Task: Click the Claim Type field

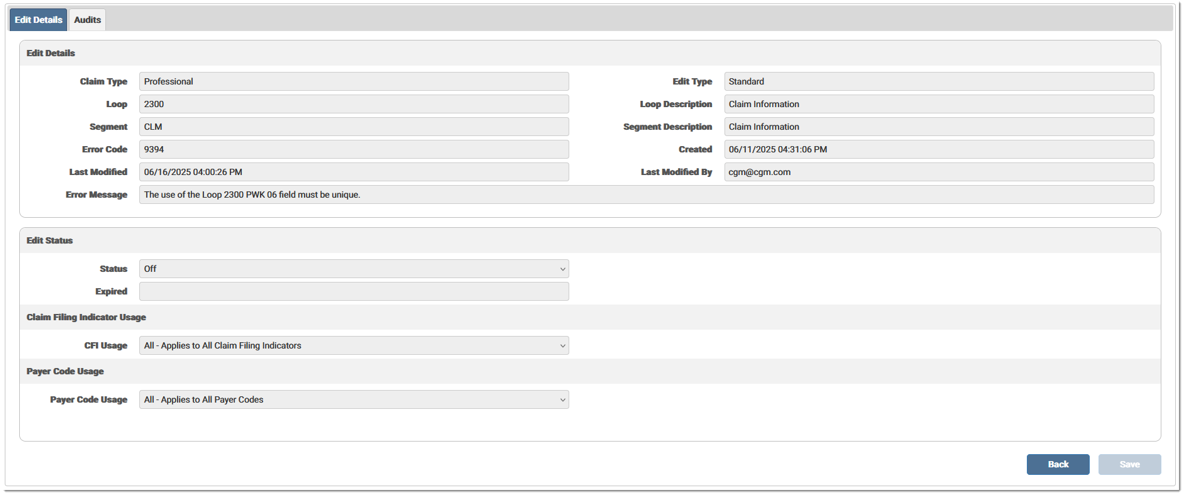Action: pyautogui.click(x=353, y=82)
